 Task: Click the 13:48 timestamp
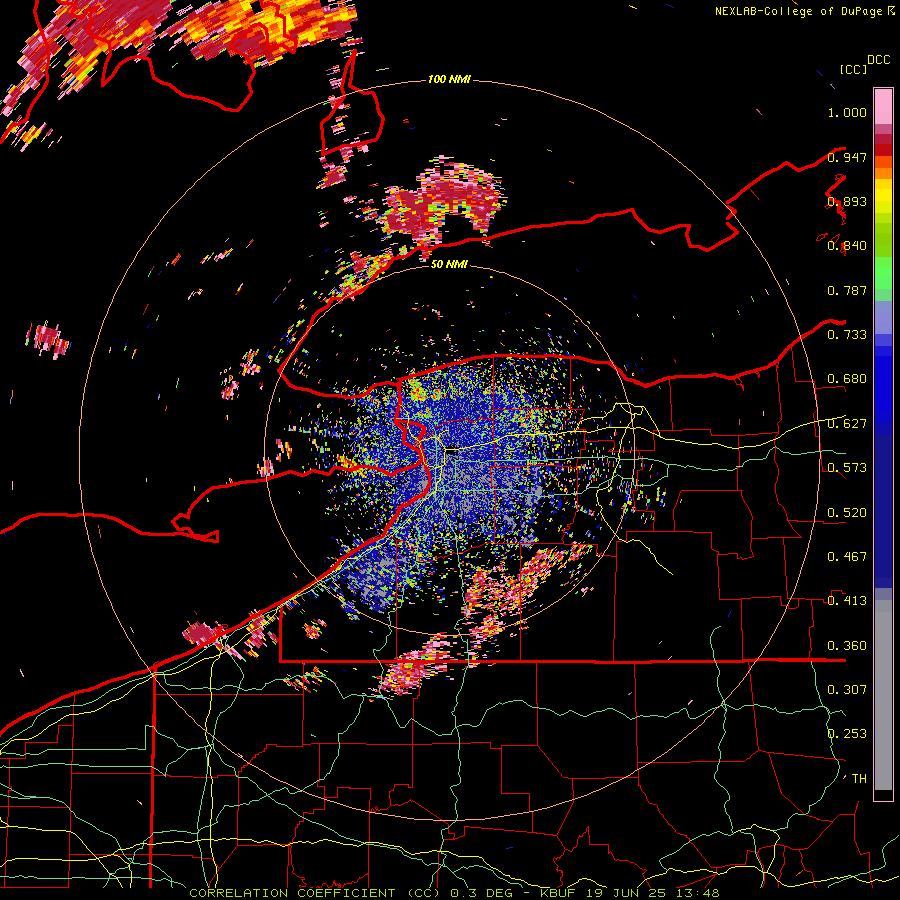pos(700,893)
